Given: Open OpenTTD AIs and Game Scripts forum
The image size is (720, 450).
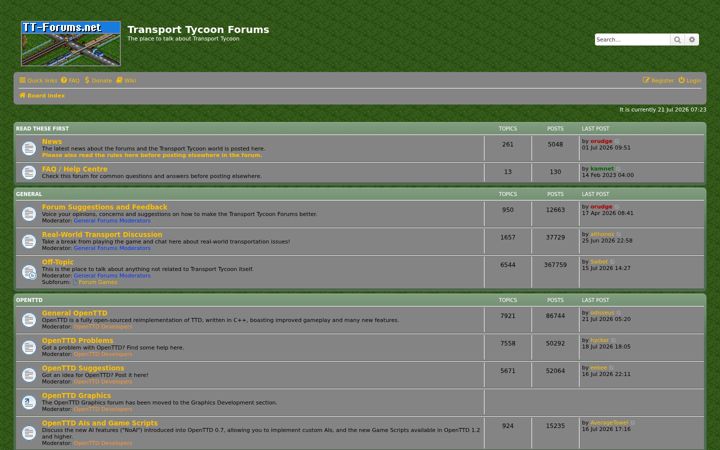Looking at the screenshot, I should coord(100,423).
